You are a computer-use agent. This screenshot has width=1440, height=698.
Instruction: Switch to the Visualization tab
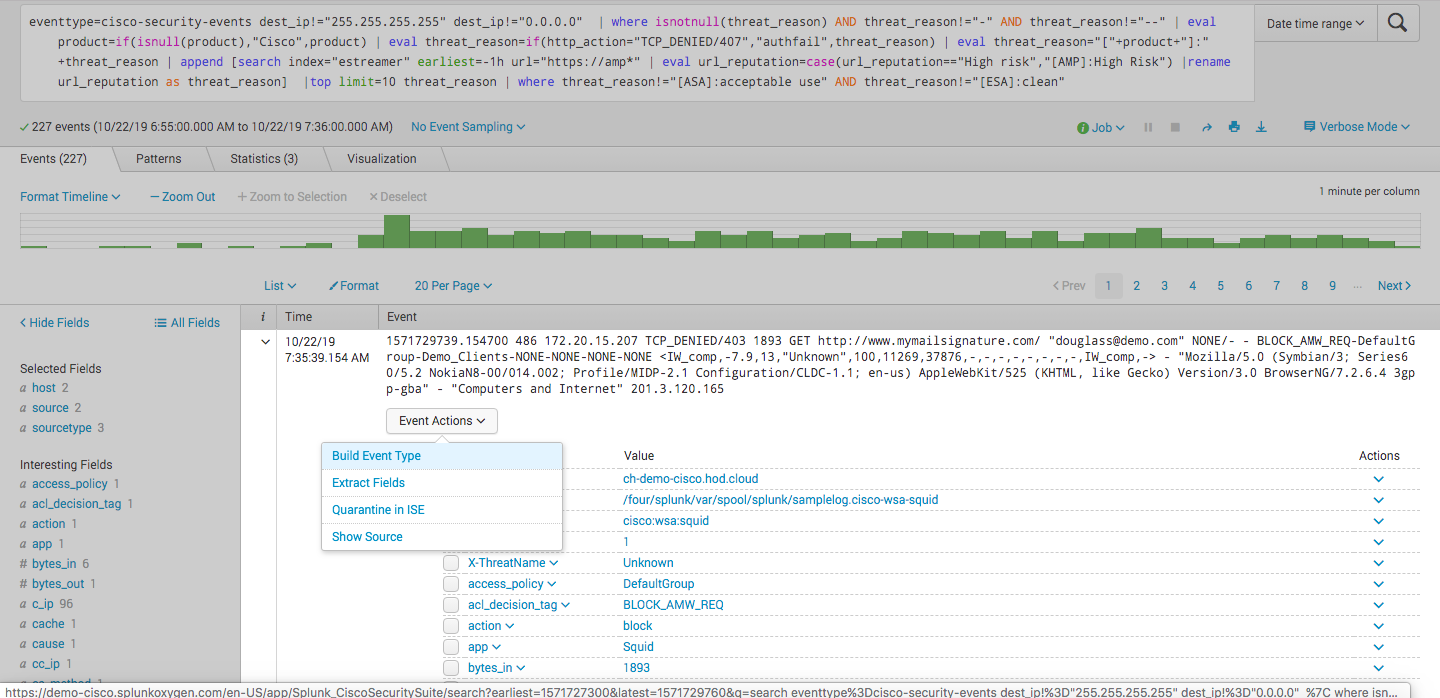click(x=382, y=159)
